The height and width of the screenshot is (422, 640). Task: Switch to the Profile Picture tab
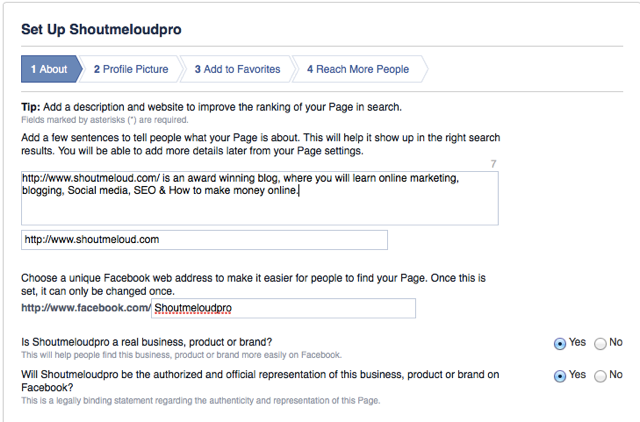point(132,69)
